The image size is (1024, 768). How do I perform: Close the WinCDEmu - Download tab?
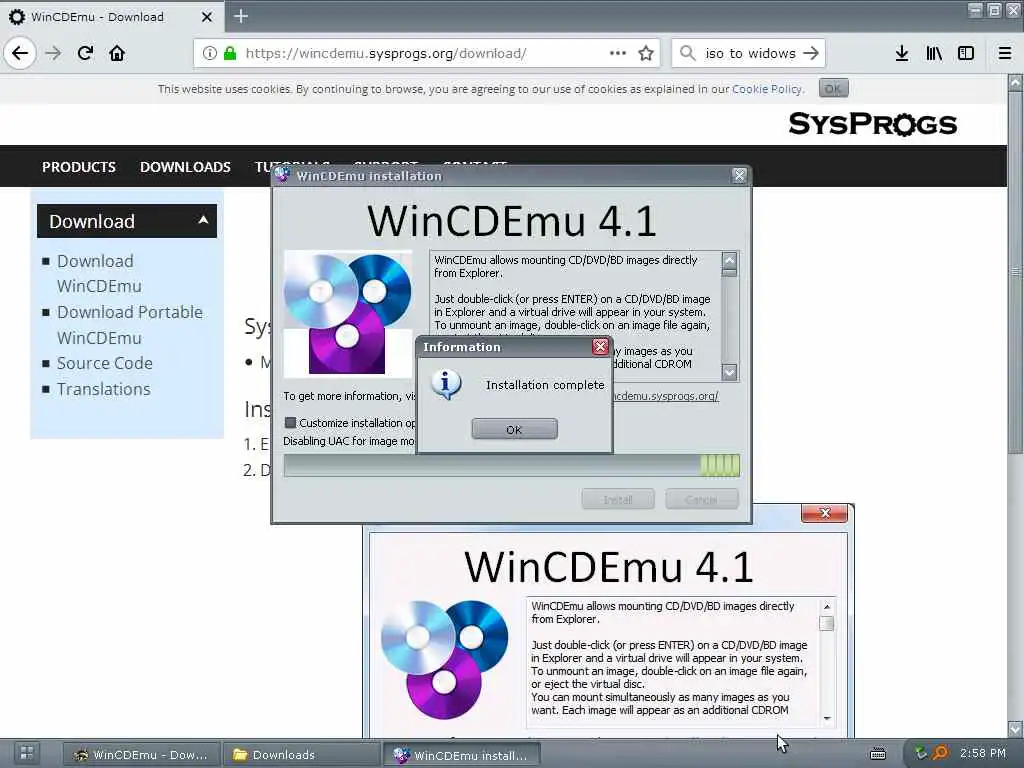tap(207, 17)
